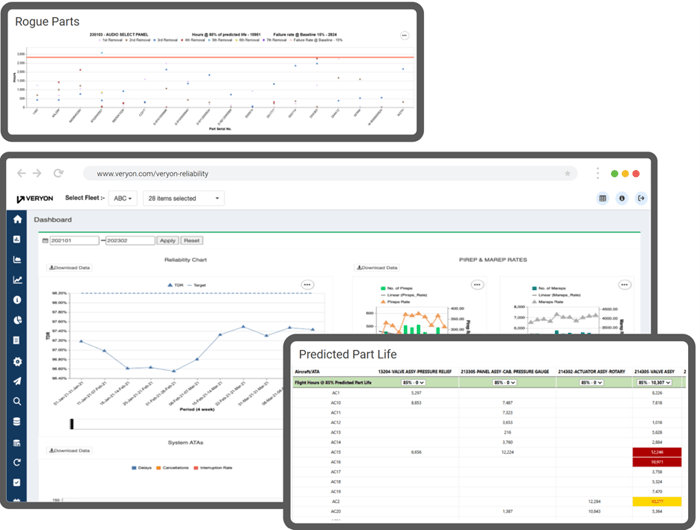Reload the page with browser refresh icon
The height and width of the screenshot is (530, 700).
point(58,173)
